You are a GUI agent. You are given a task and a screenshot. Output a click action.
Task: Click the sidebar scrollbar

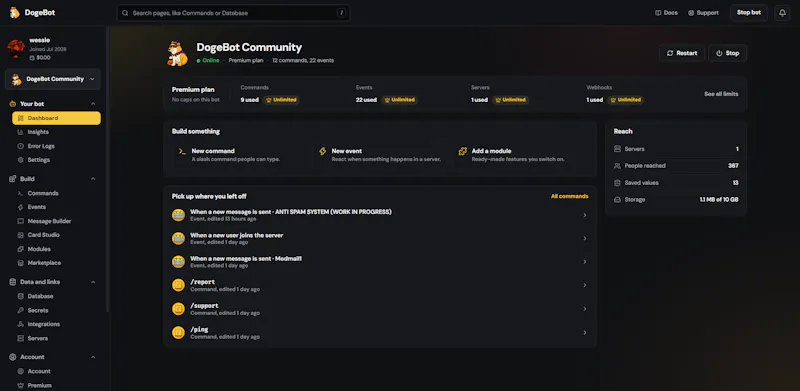point(108,168)
